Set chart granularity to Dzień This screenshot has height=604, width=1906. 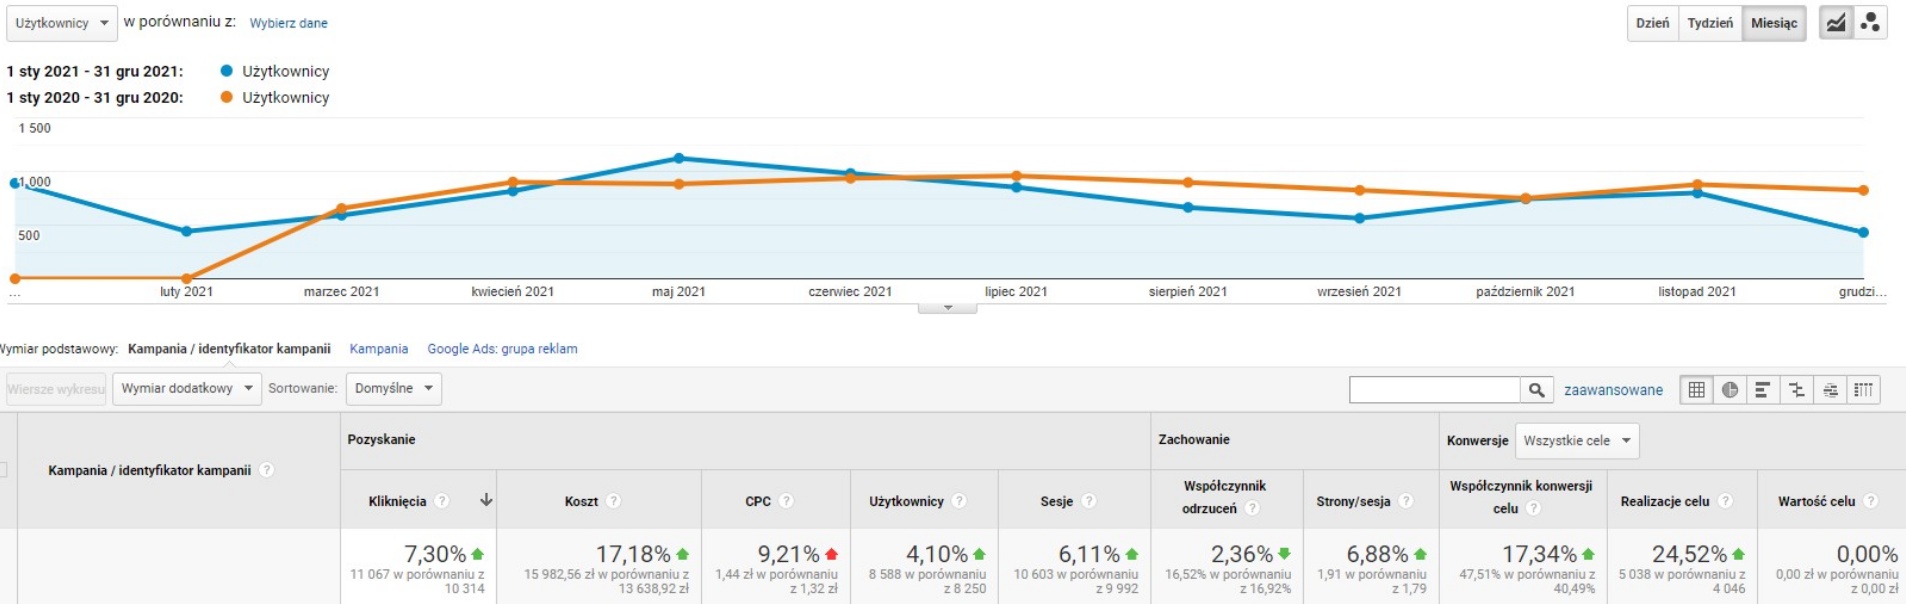pos(1652,23)
